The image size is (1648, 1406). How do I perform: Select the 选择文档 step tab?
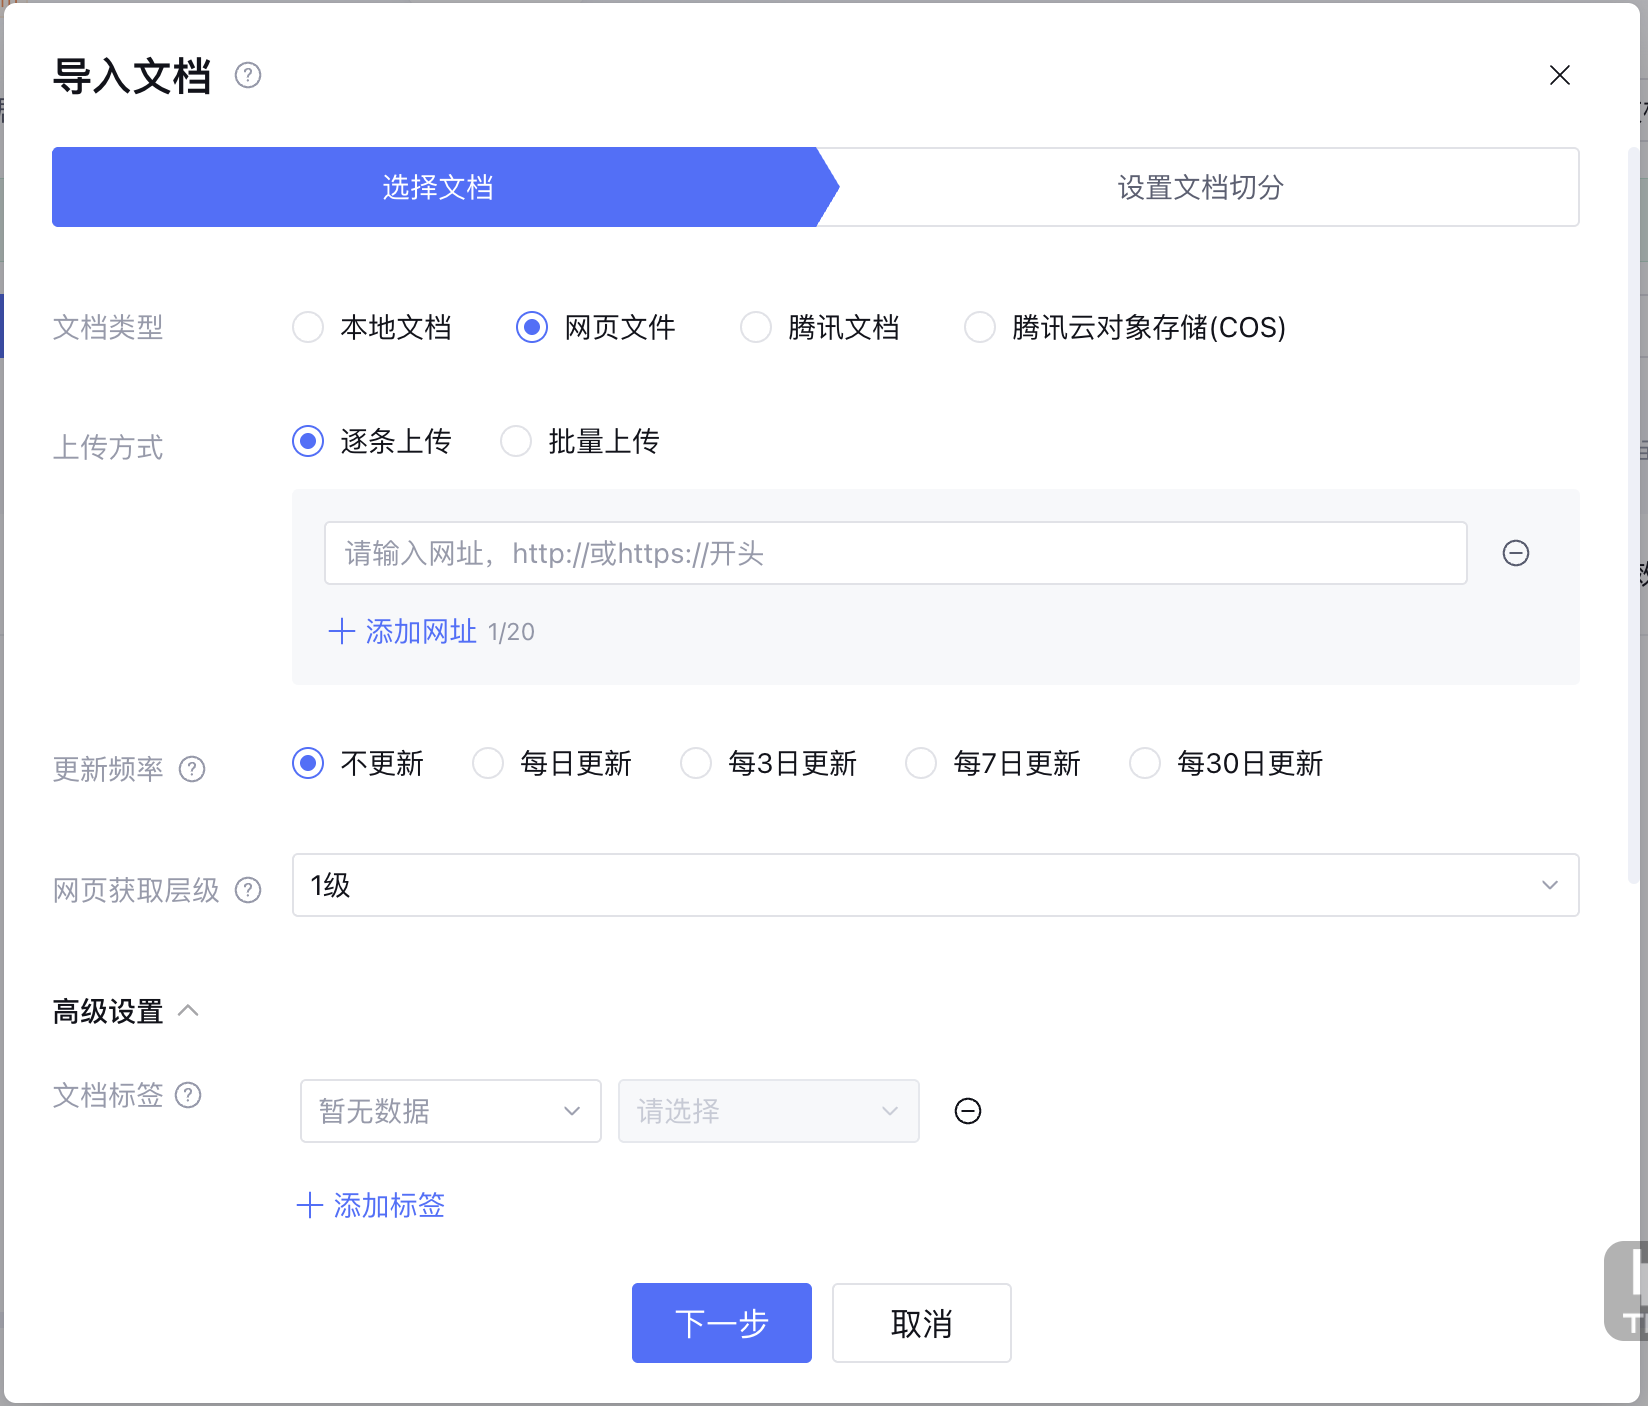pyautogui.click(x=437, y=187)
